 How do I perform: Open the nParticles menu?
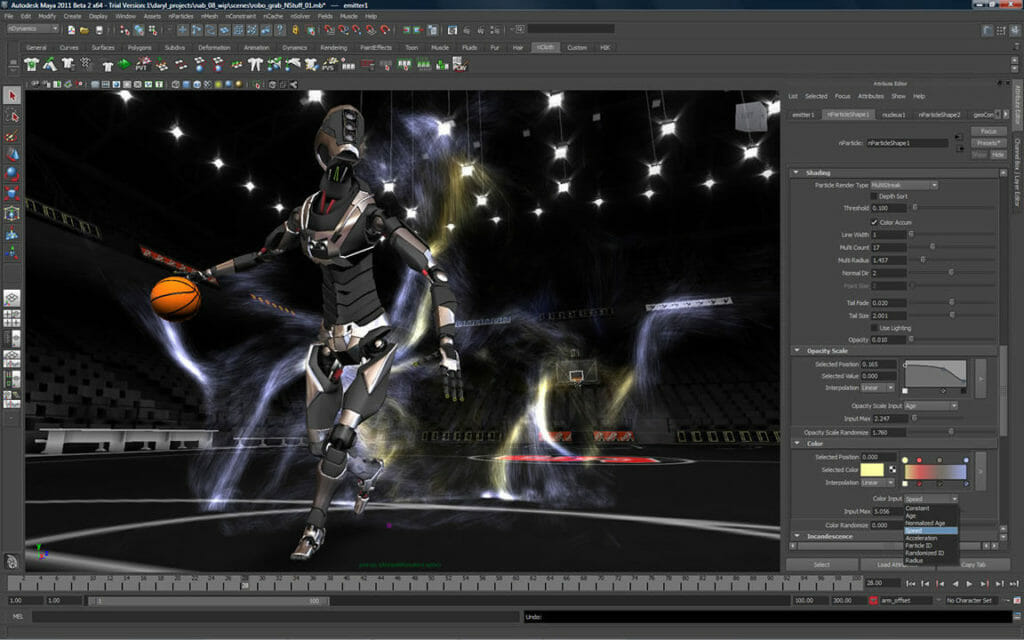(181, 16)
